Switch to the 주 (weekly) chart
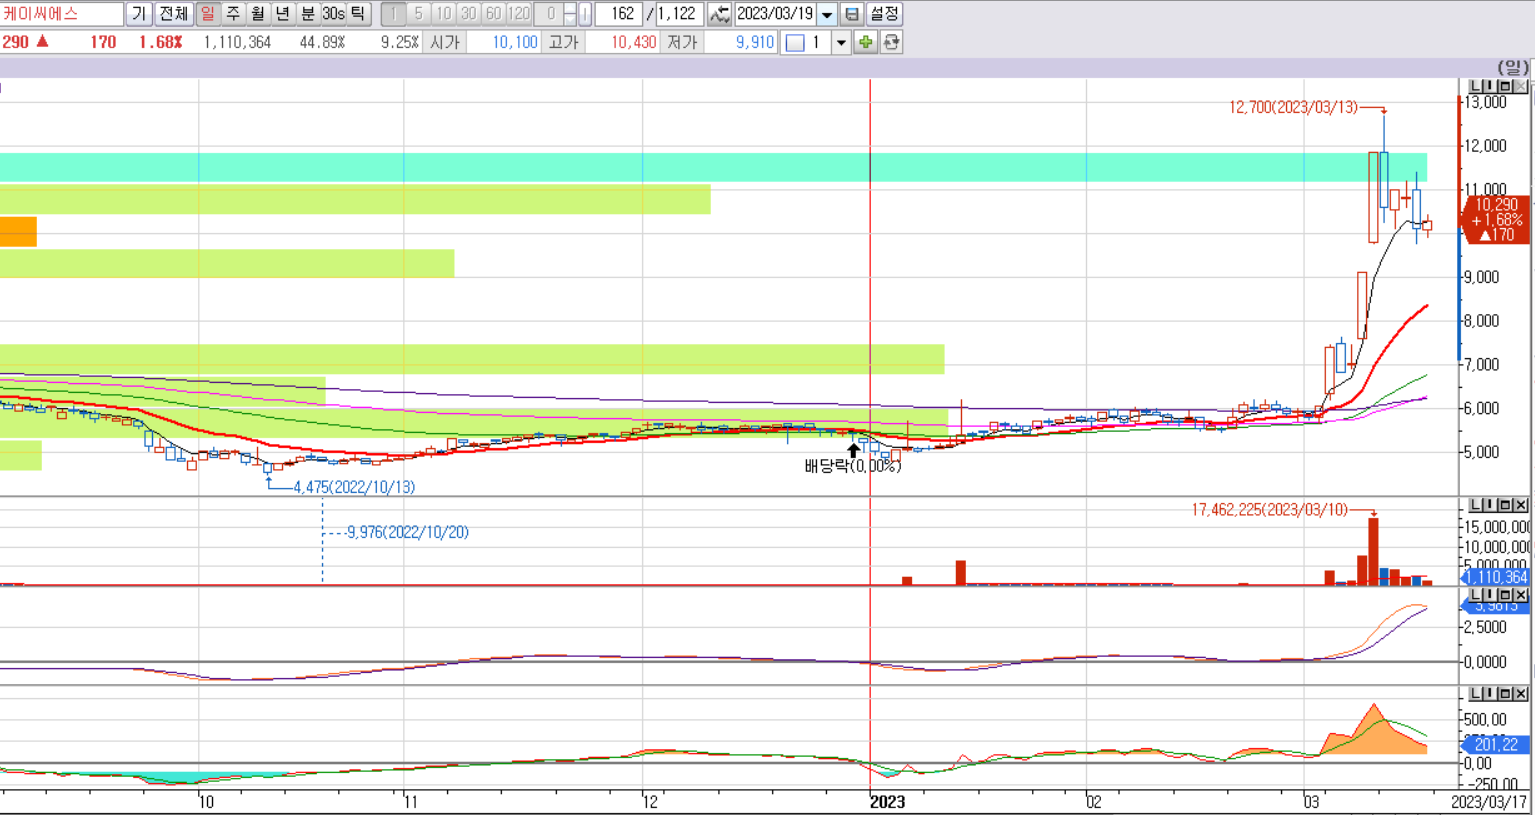 coord(232,14)
